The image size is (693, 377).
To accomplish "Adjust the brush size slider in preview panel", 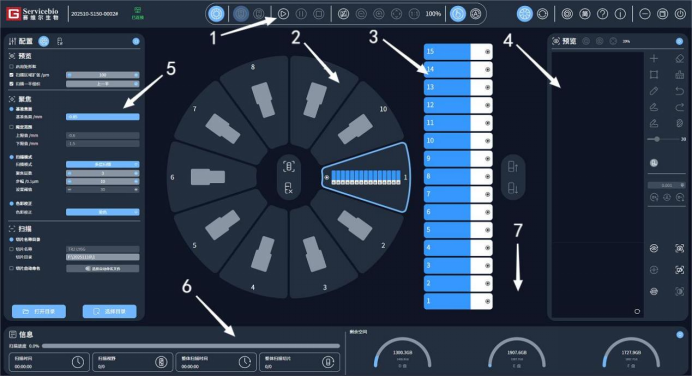I will coord(657,139).
